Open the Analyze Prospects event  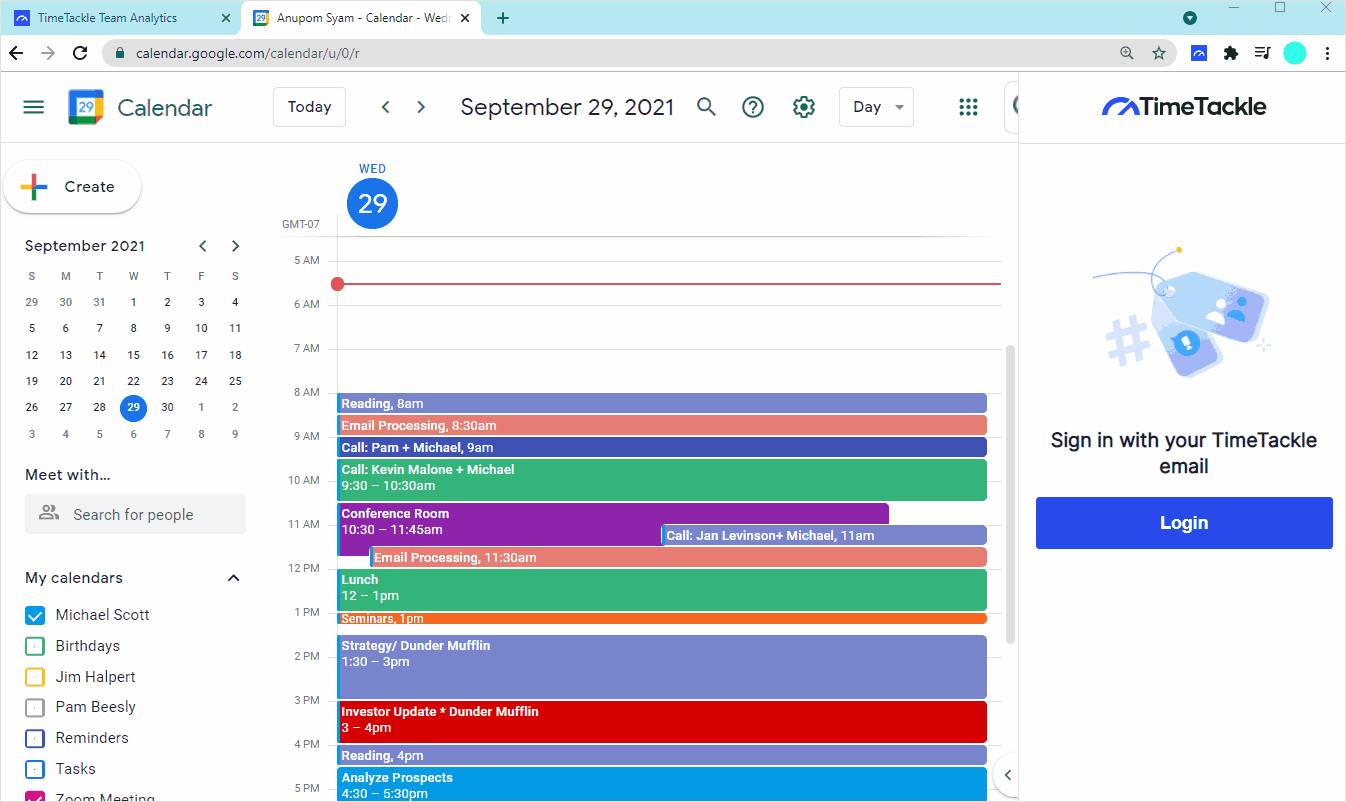[x=662, y=784]
